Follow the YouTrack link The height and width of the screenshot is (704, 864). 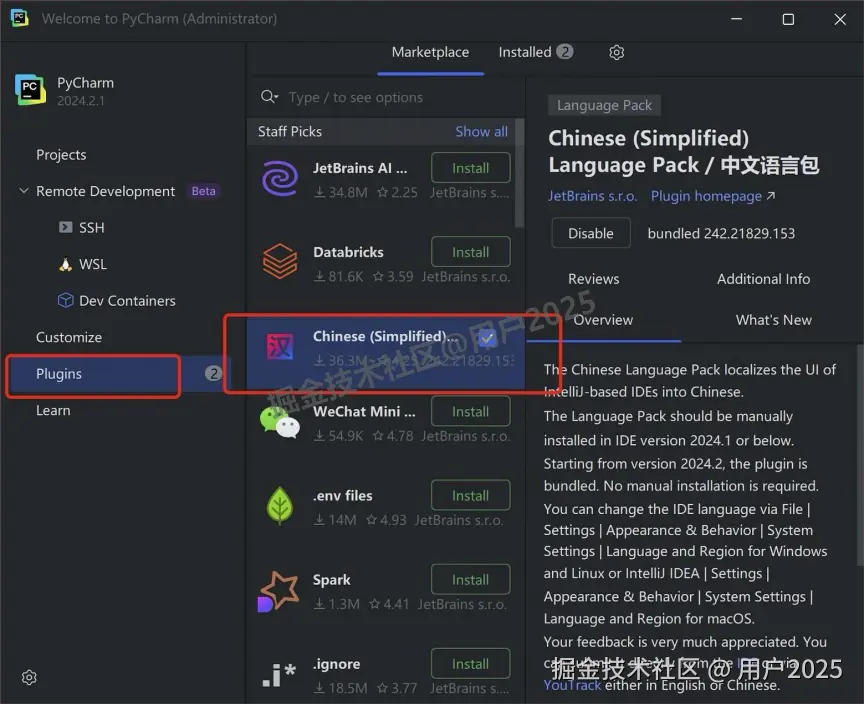coord(572,685)
